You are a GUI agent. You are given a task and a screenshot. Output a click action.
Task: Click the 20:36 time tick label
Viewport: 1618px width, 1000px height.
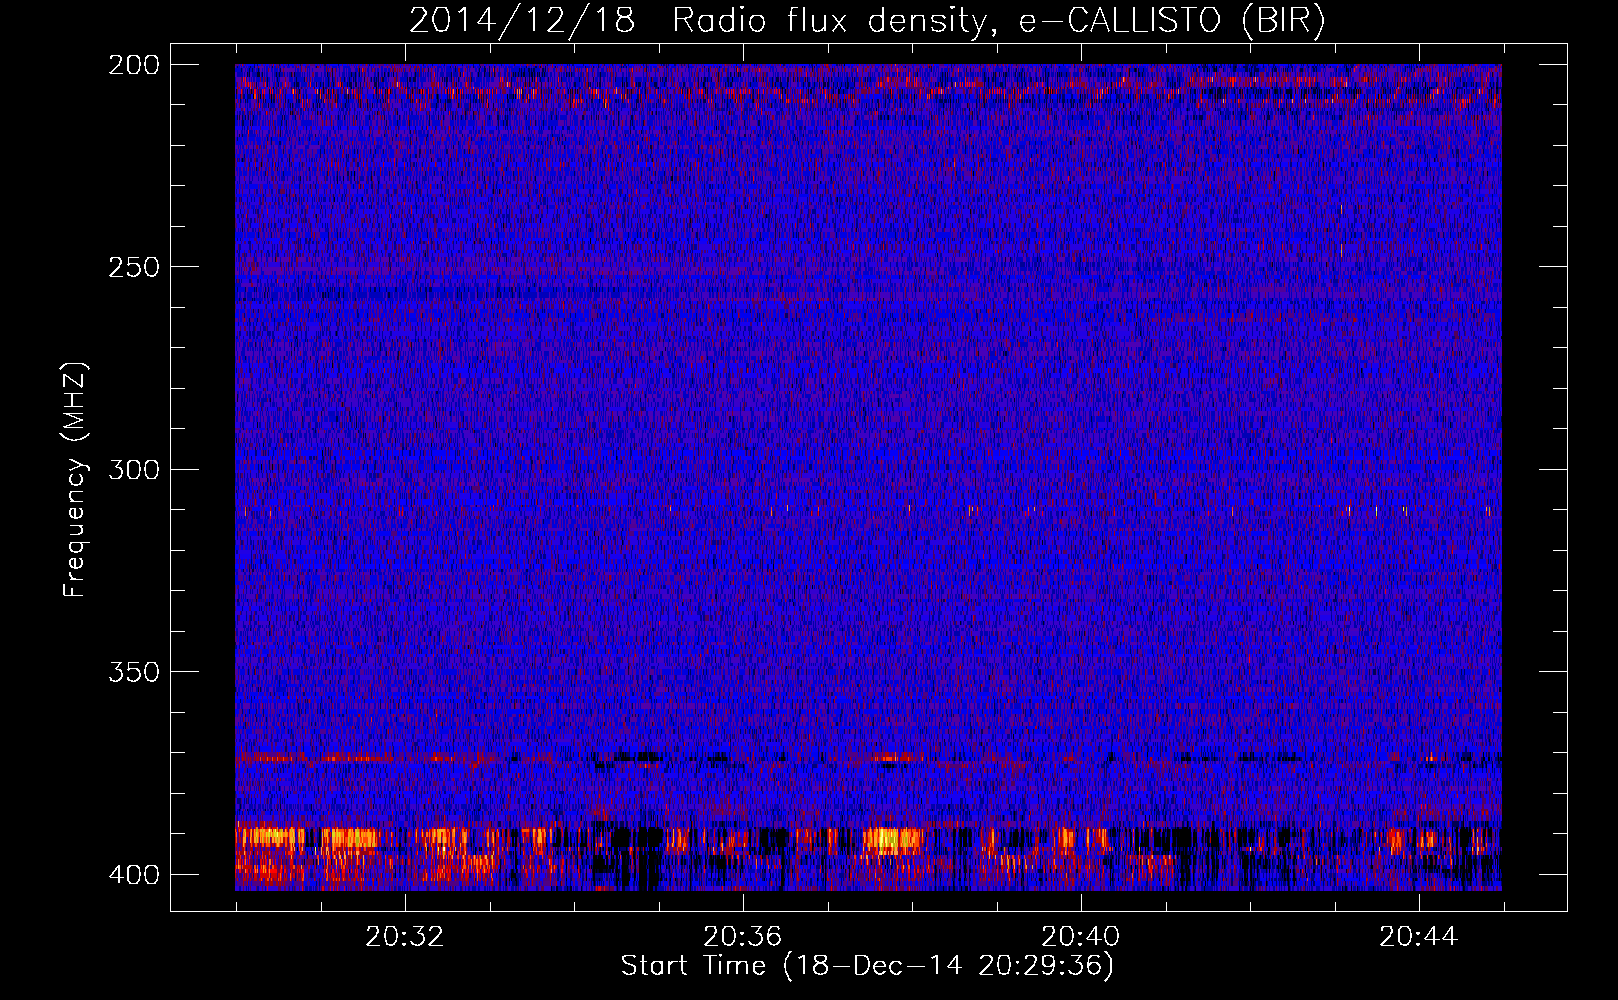click(743, 937)
